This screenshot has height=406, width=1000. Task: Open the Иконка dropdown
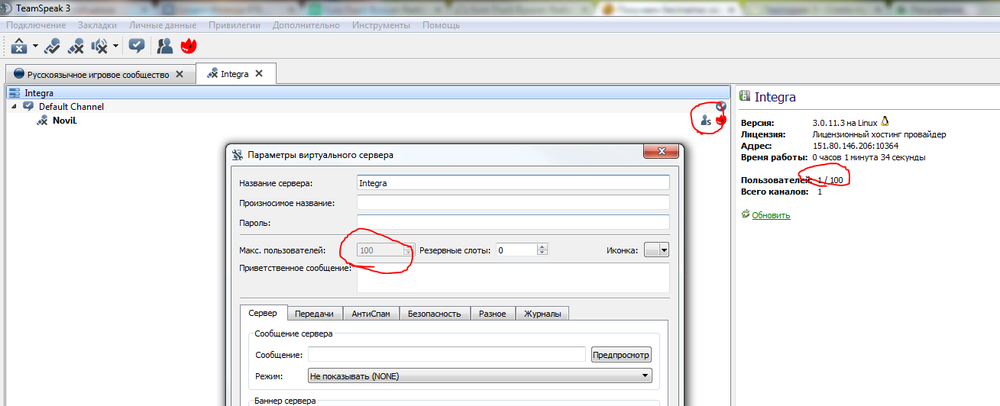click(x=657, y=250)
